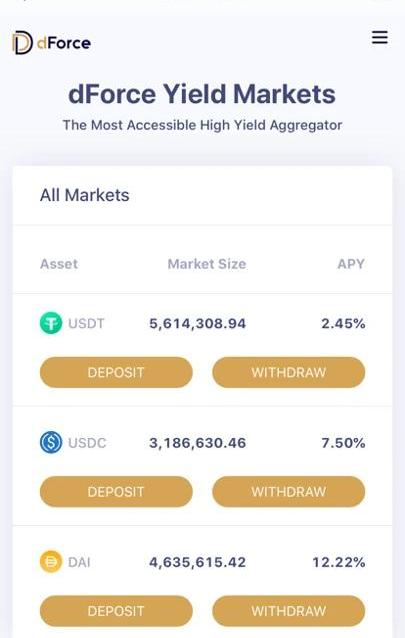Screen dimensions: 405x638
Task: Click the dForce Yield Markets title
Action: click(x=202, y=94)
